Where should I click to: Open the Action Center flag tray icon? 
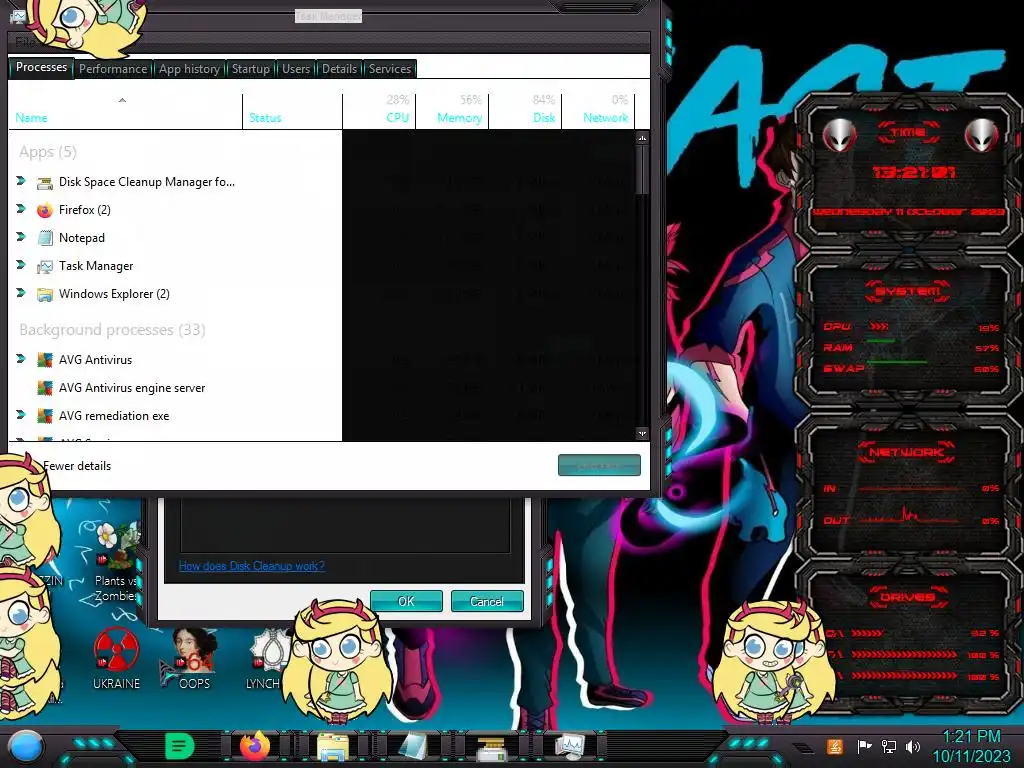865,746
